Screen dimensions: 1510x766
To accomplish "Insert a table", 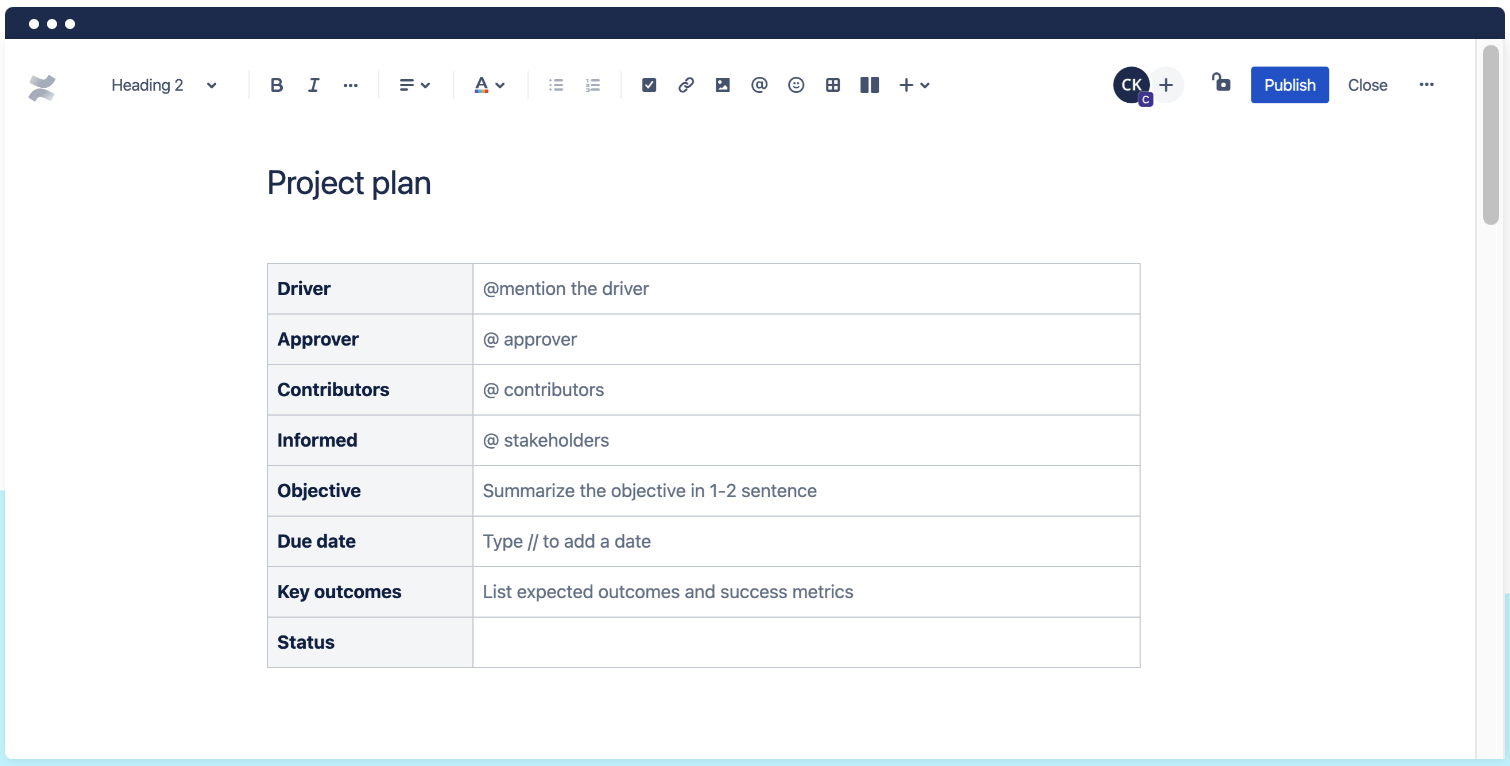I will coord(833,85).
